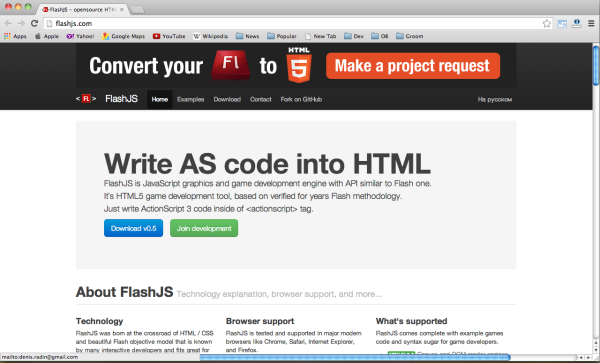Open the New Tab bookmark
Image resolution: width=600 pixels, height=363 pixels.
[x=321, y=36]
